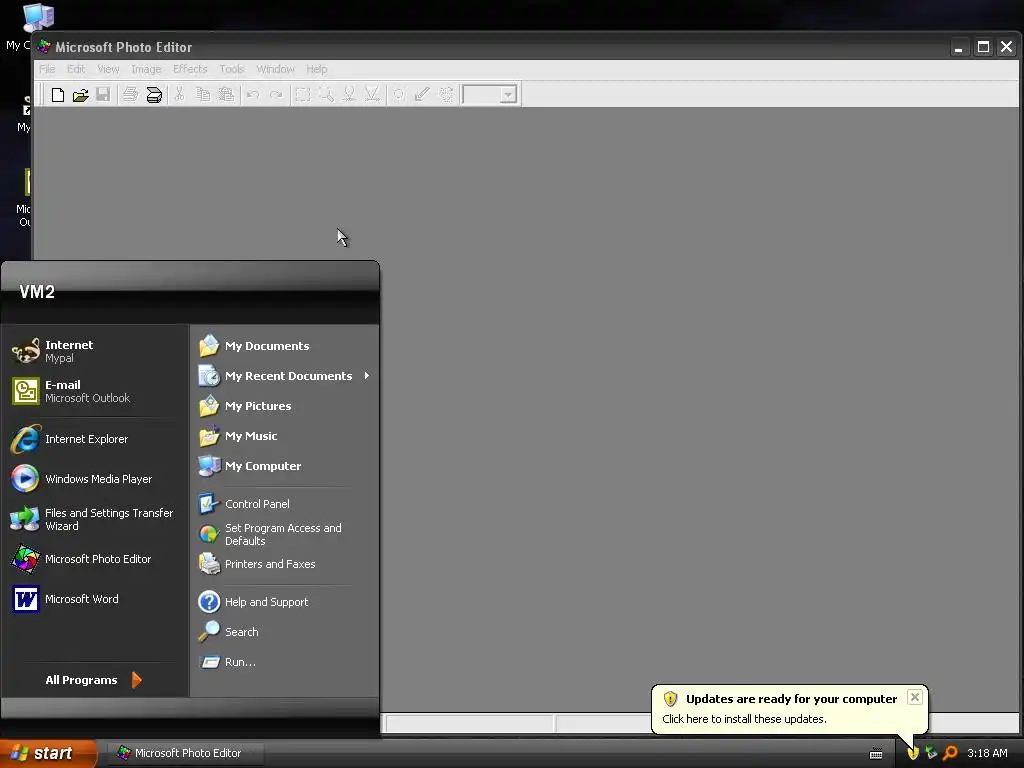Maximize the Microsoft Photo Editor window

coord(983,47)
